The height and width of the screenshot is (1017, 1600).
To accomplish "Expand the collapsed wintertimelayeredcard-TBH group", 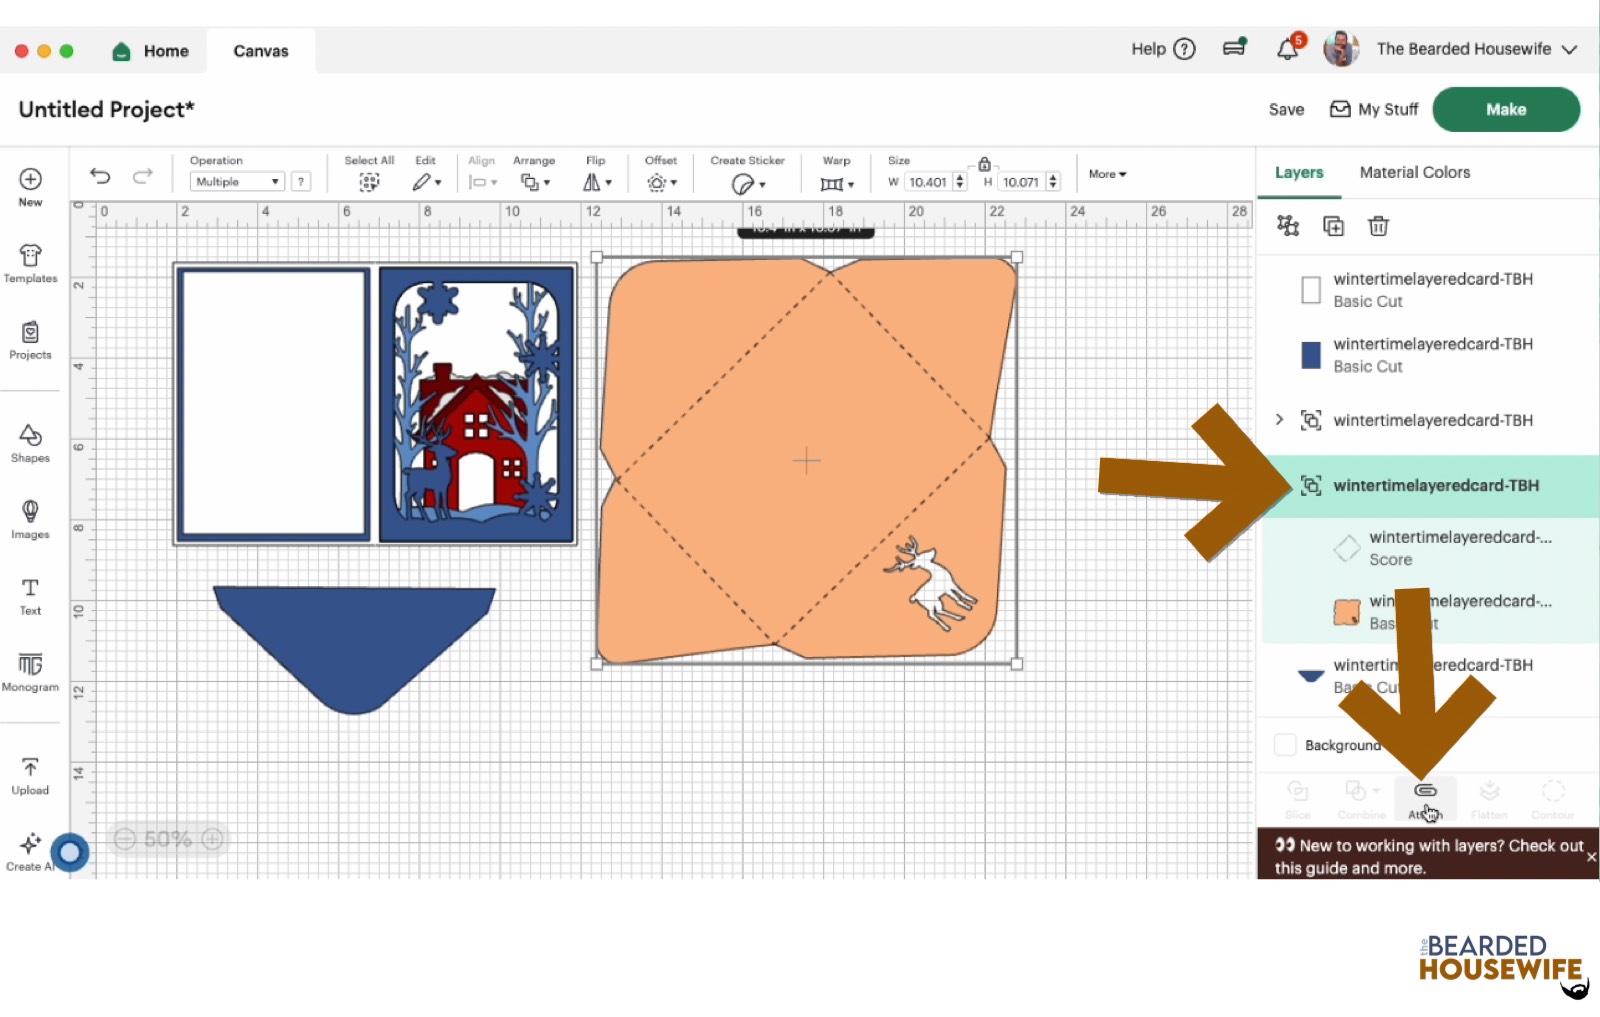I will point(1279,420).
